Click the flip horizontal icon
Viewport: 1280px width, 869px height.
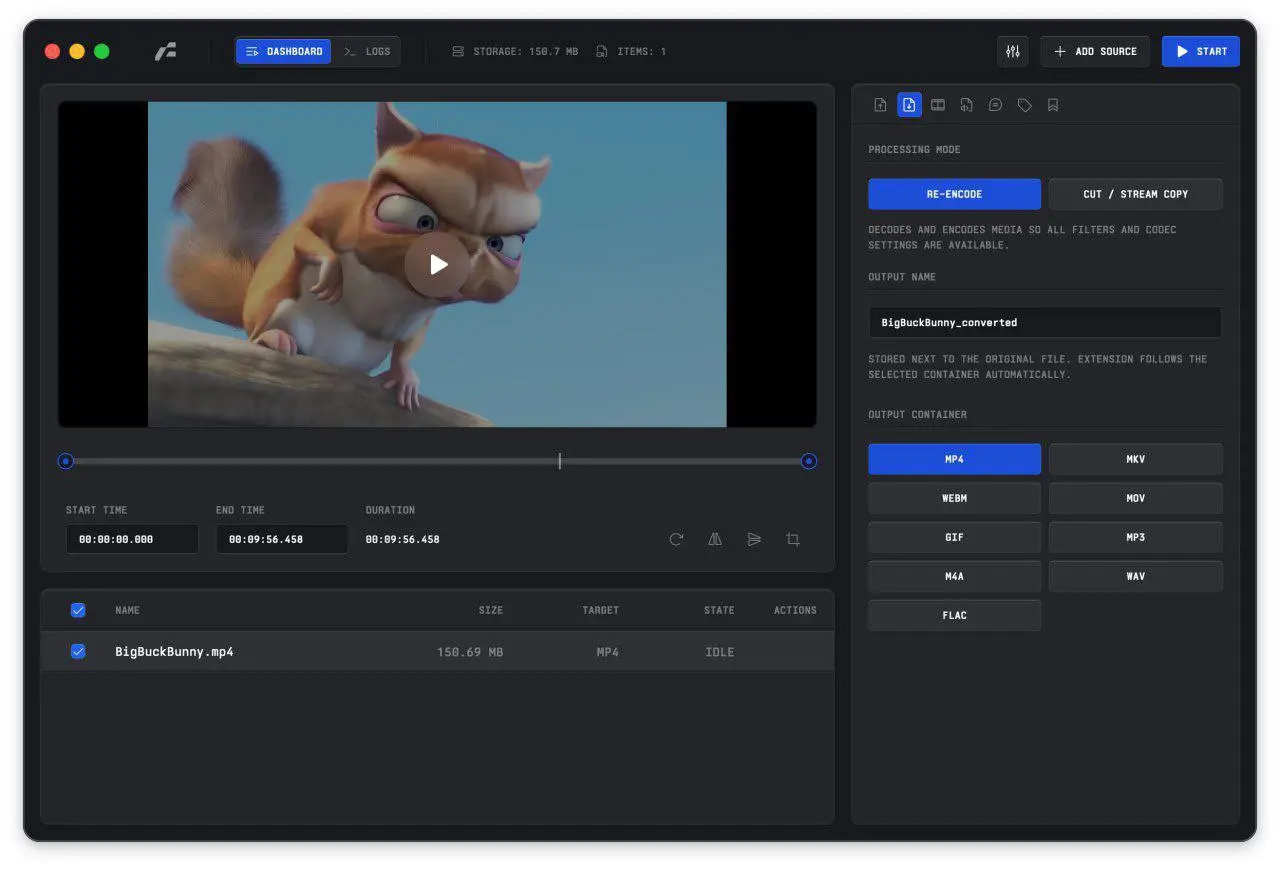point(715,539)
